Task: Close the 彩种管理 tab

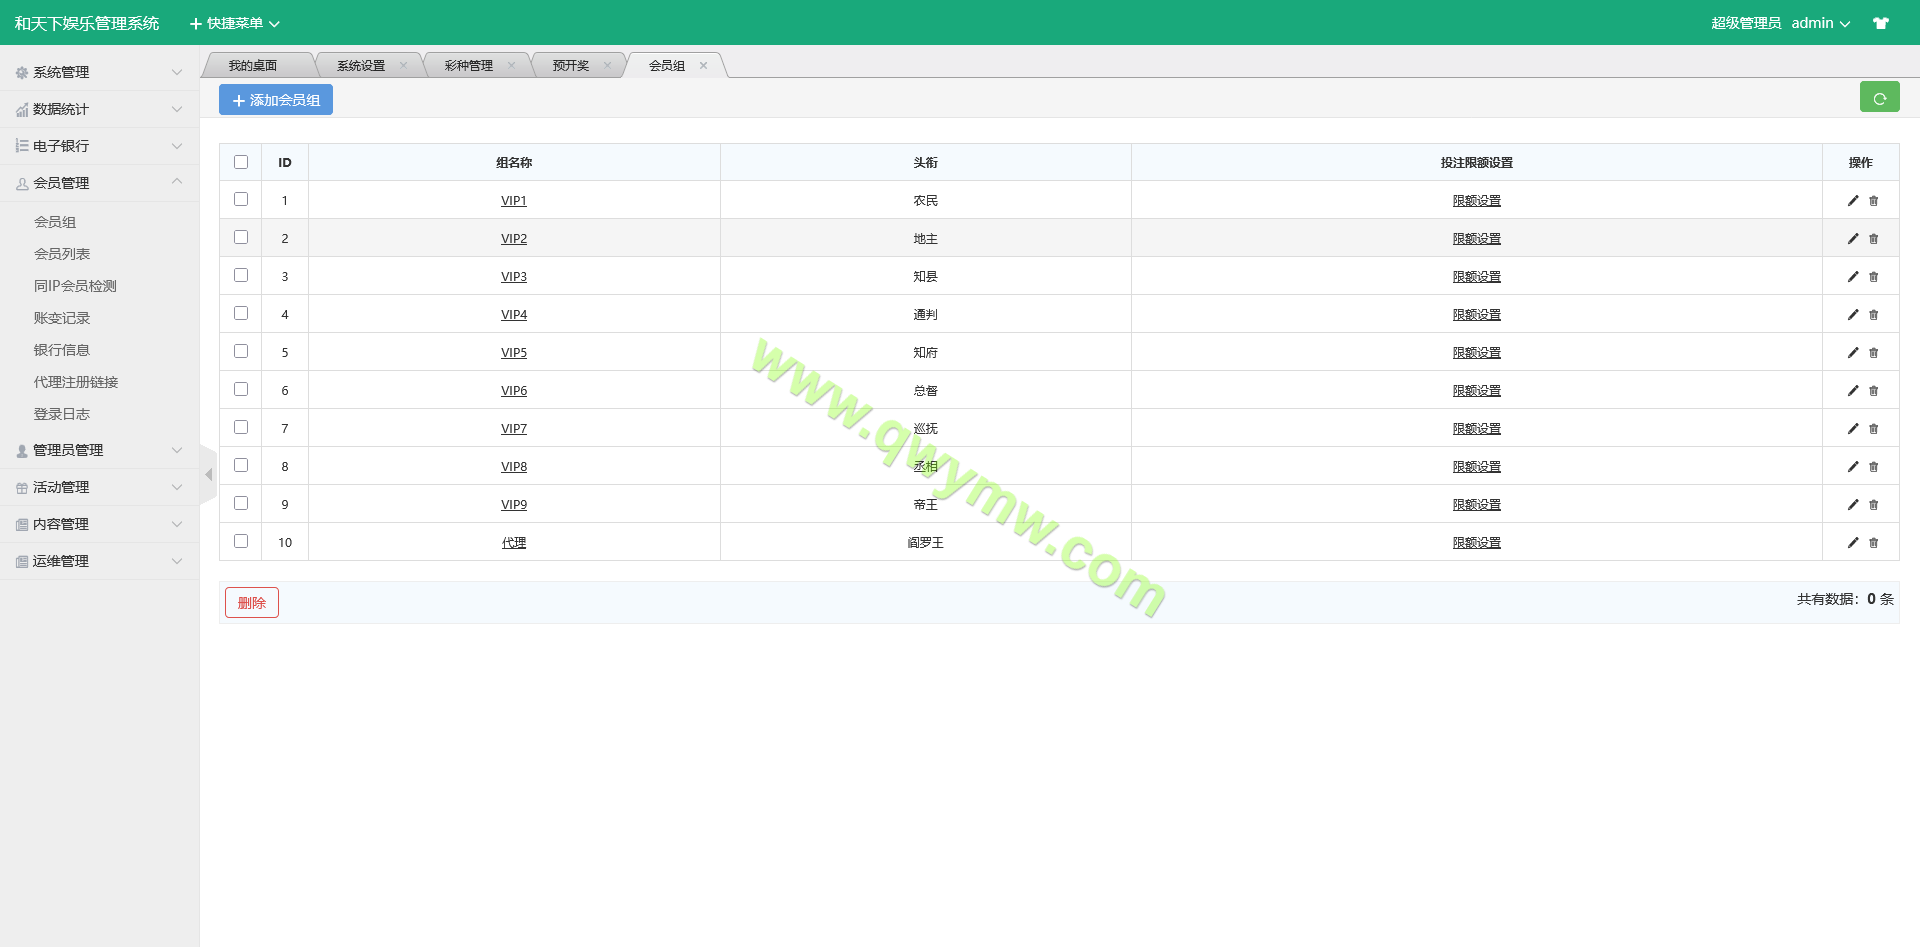Action: (x=511, y=66)
